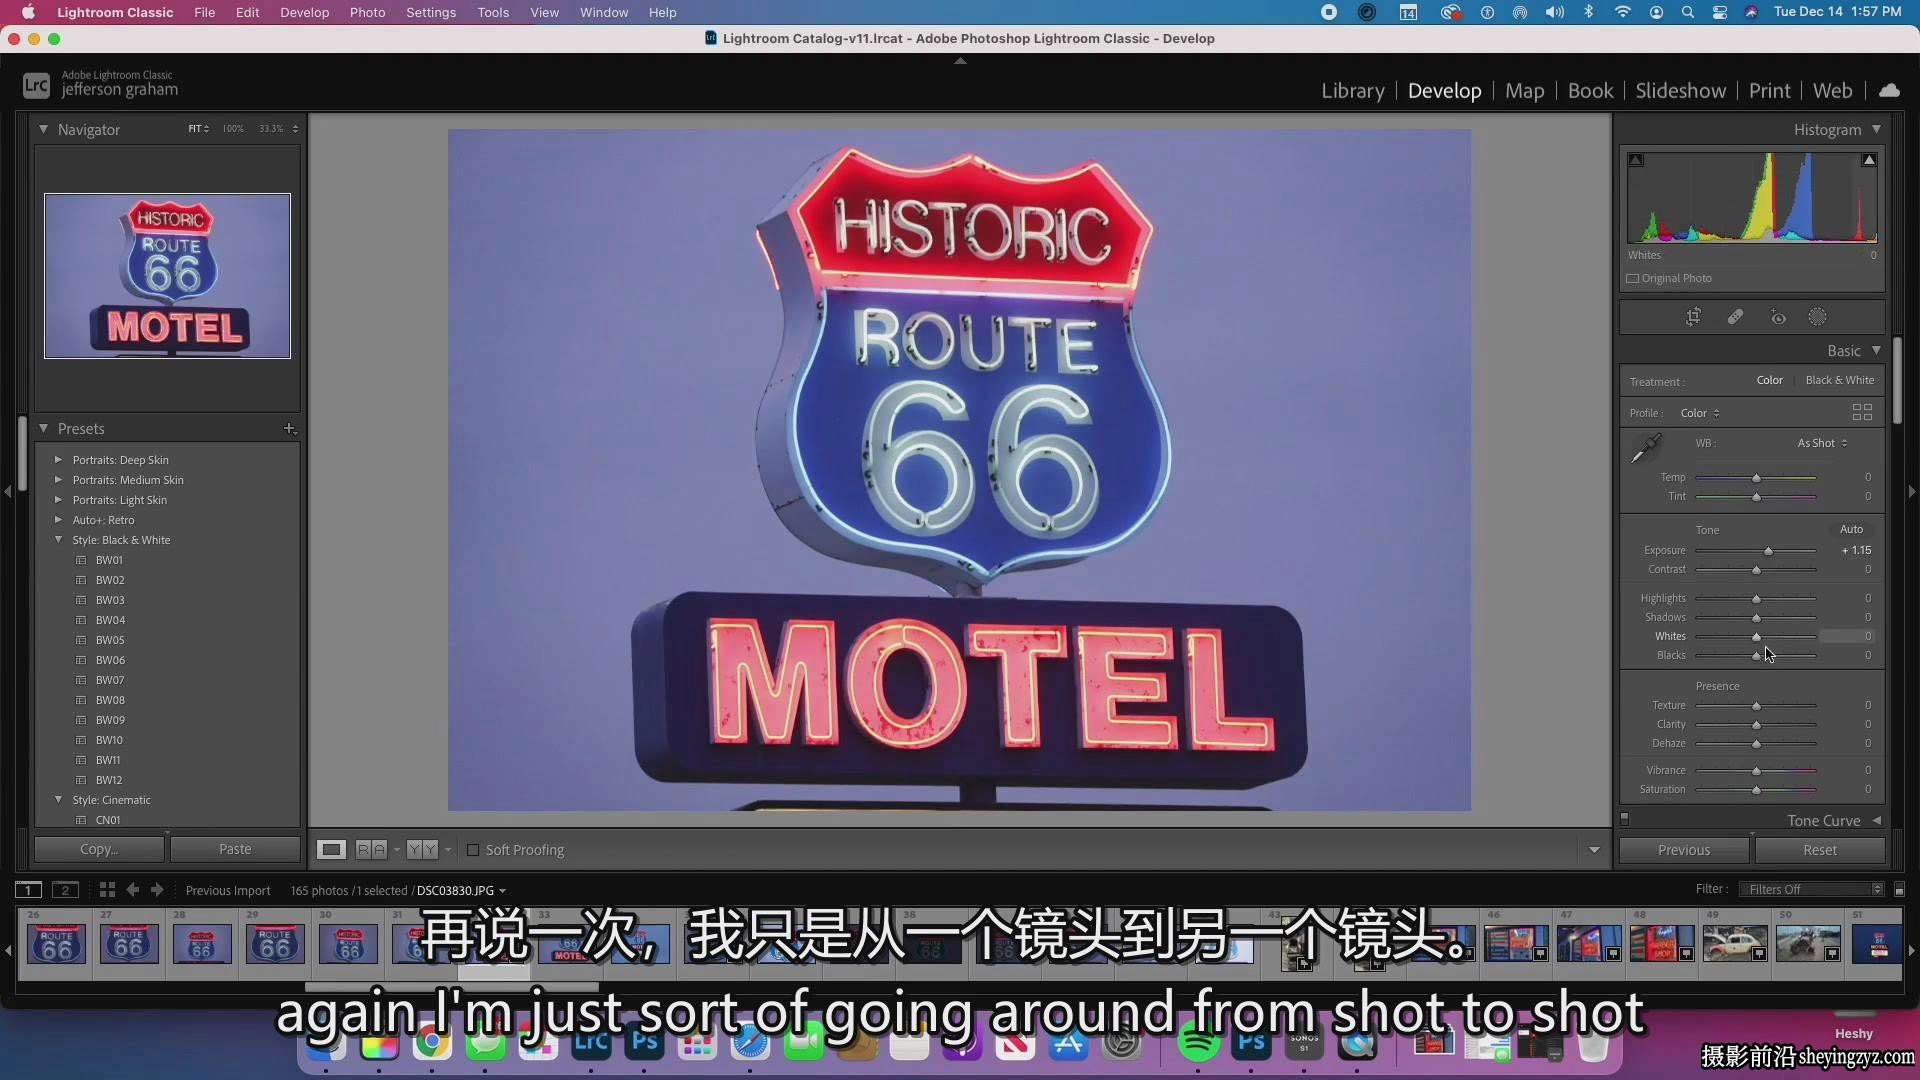The image size is (1920, 1080).
Task: Click the Wi-Fi menu bar icon
Action: (x=1623, y=12)
